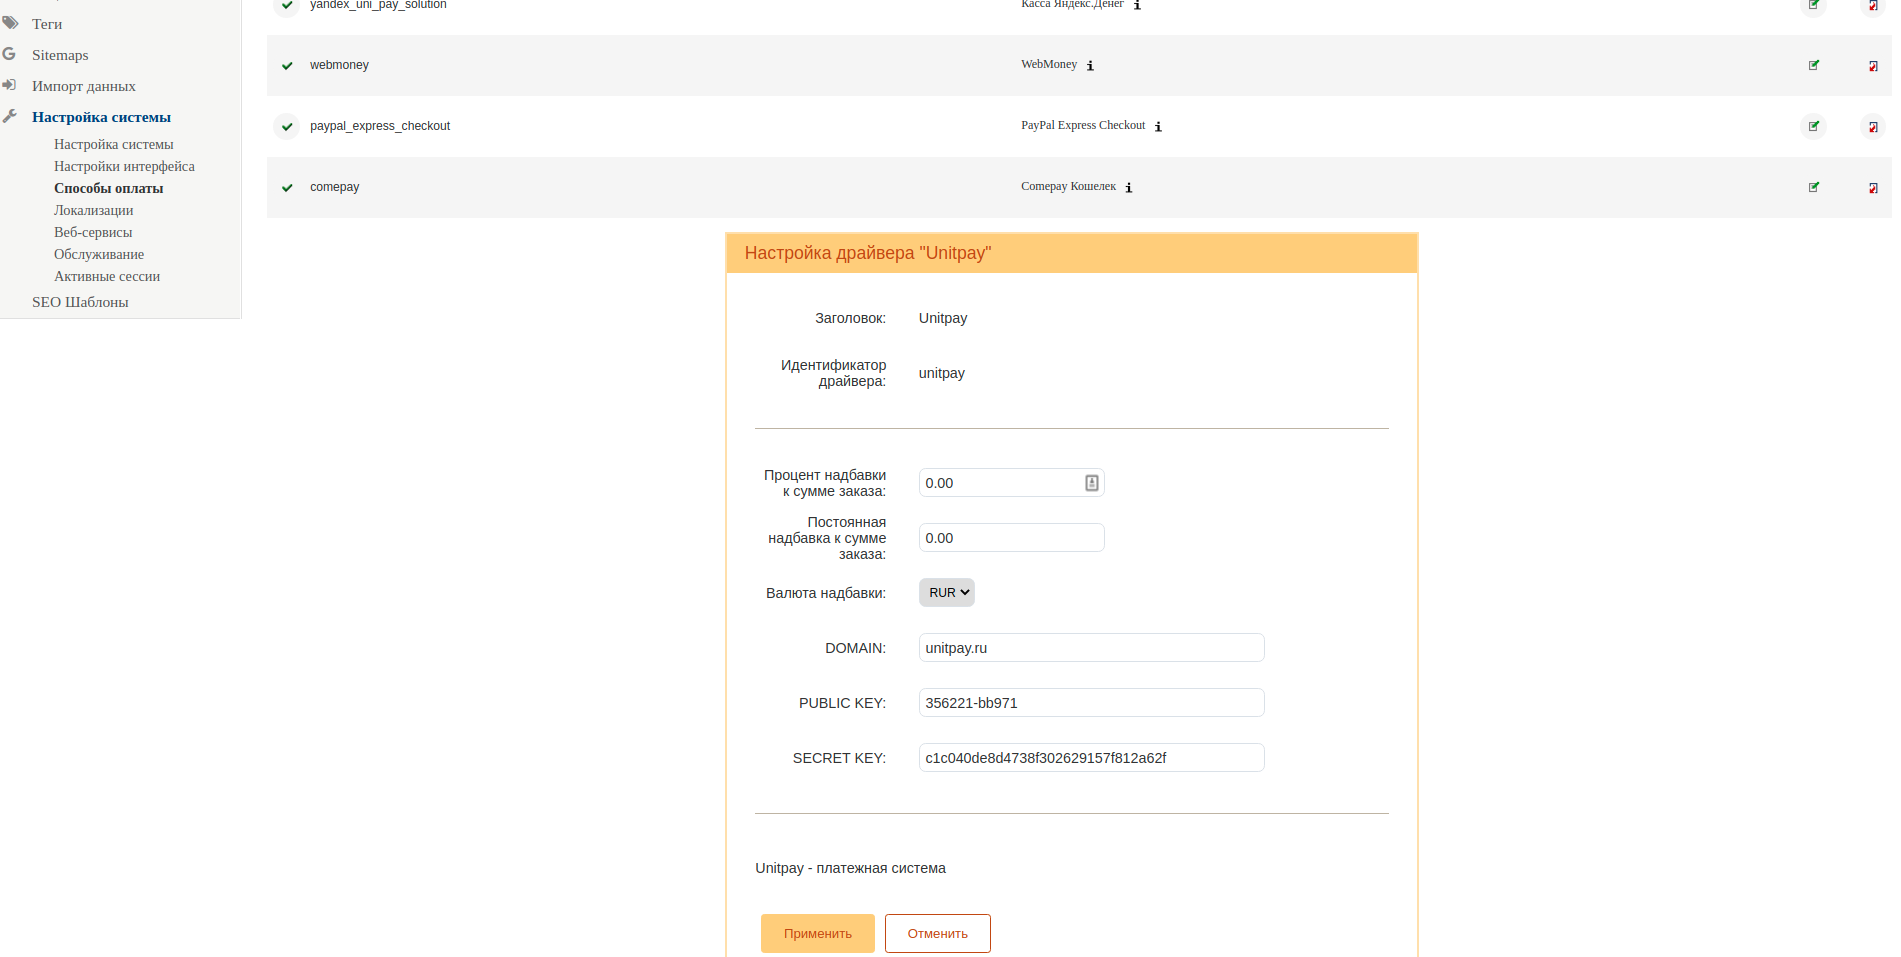Click the delete icon in comepay row
Viewport: 1901px width, 957px height.
coord(1873,188)
